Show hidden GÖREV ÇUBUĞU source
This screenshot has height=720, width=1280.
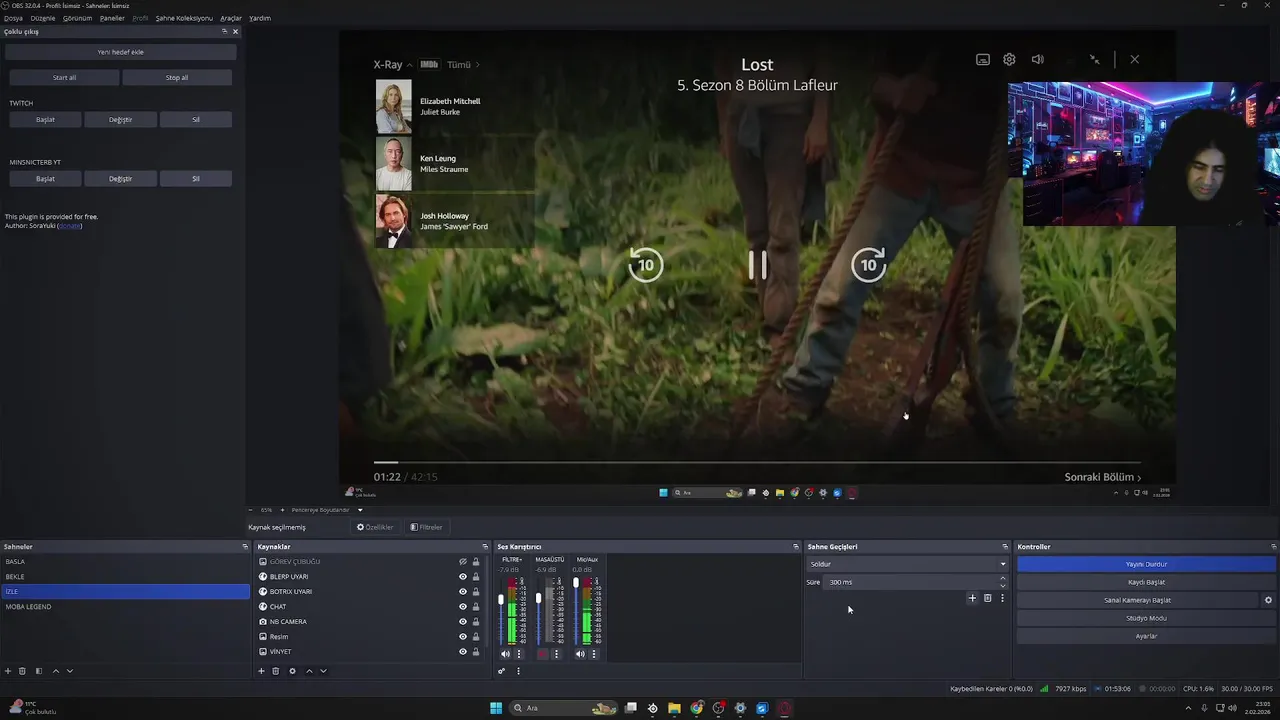(463, 562)
